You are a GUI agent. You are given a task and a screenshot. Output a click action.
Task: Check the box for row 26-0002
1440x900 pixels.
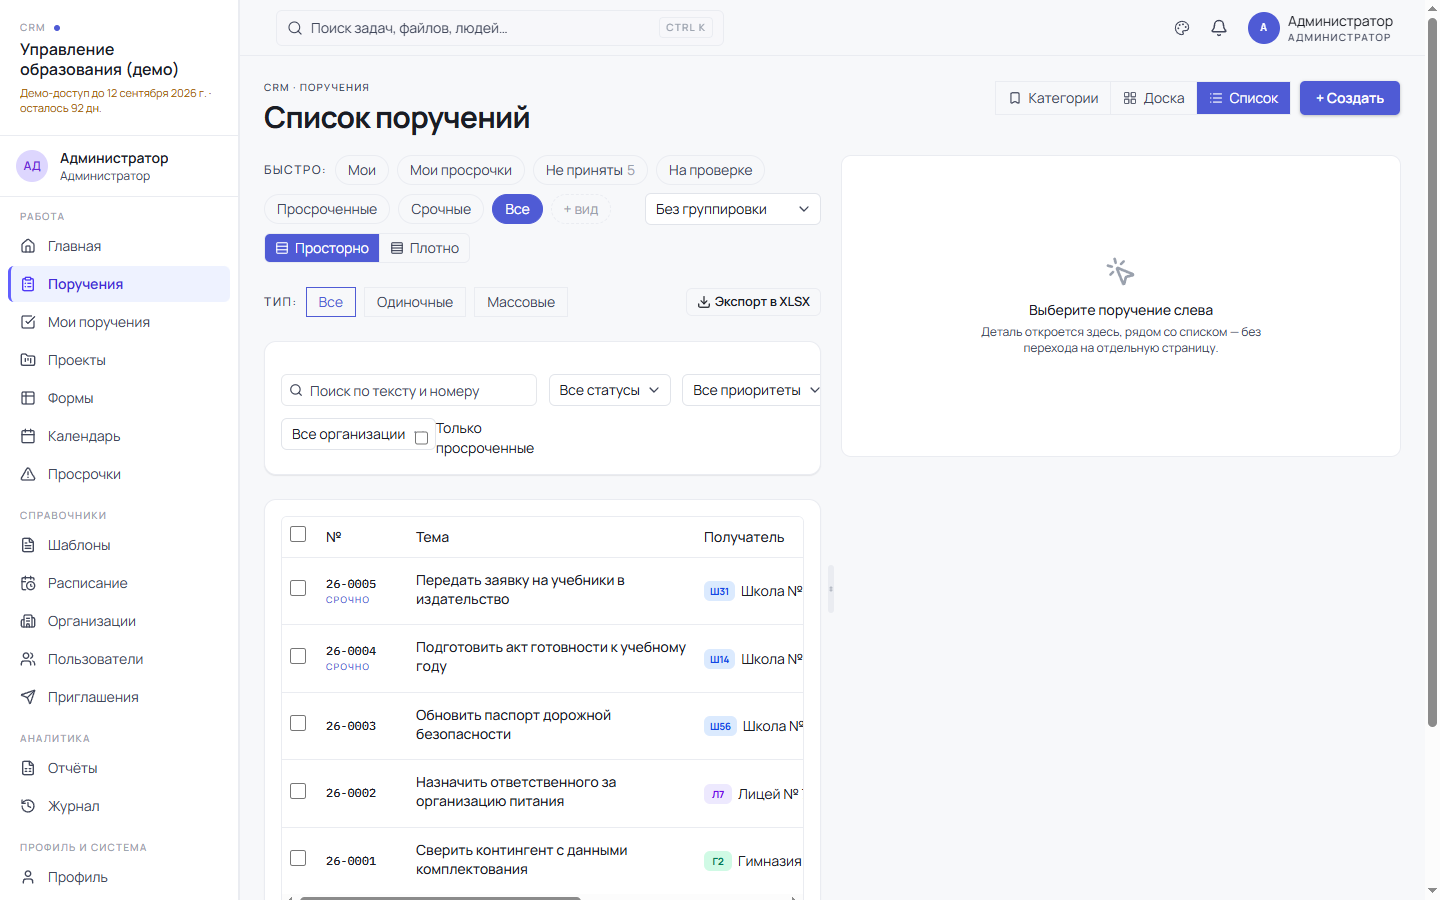point(298,791)
